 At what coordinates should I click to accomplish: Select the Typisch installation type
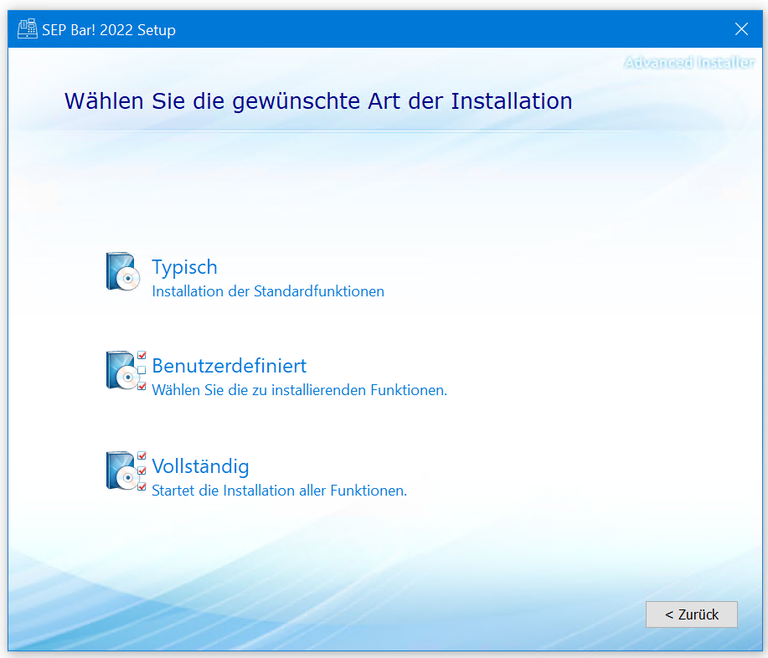(x=185, y=267)
